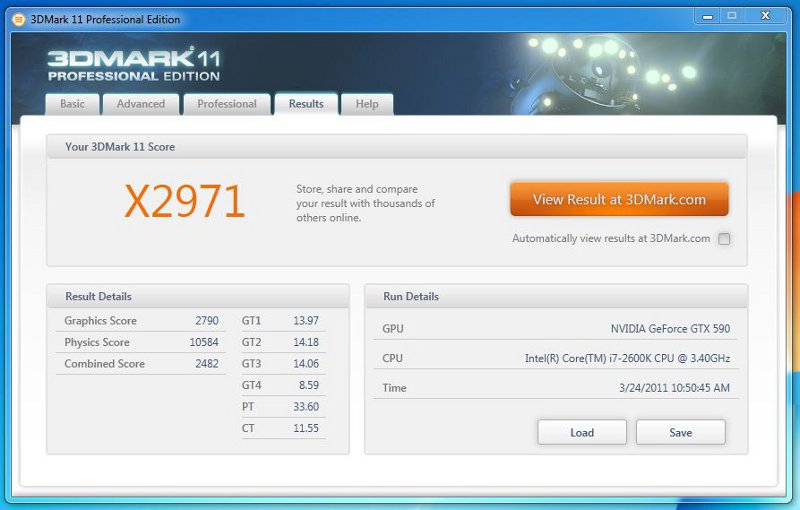800x510 pixels.
Task: Select the Graphics Score value 2790
Action: [207, 321]
